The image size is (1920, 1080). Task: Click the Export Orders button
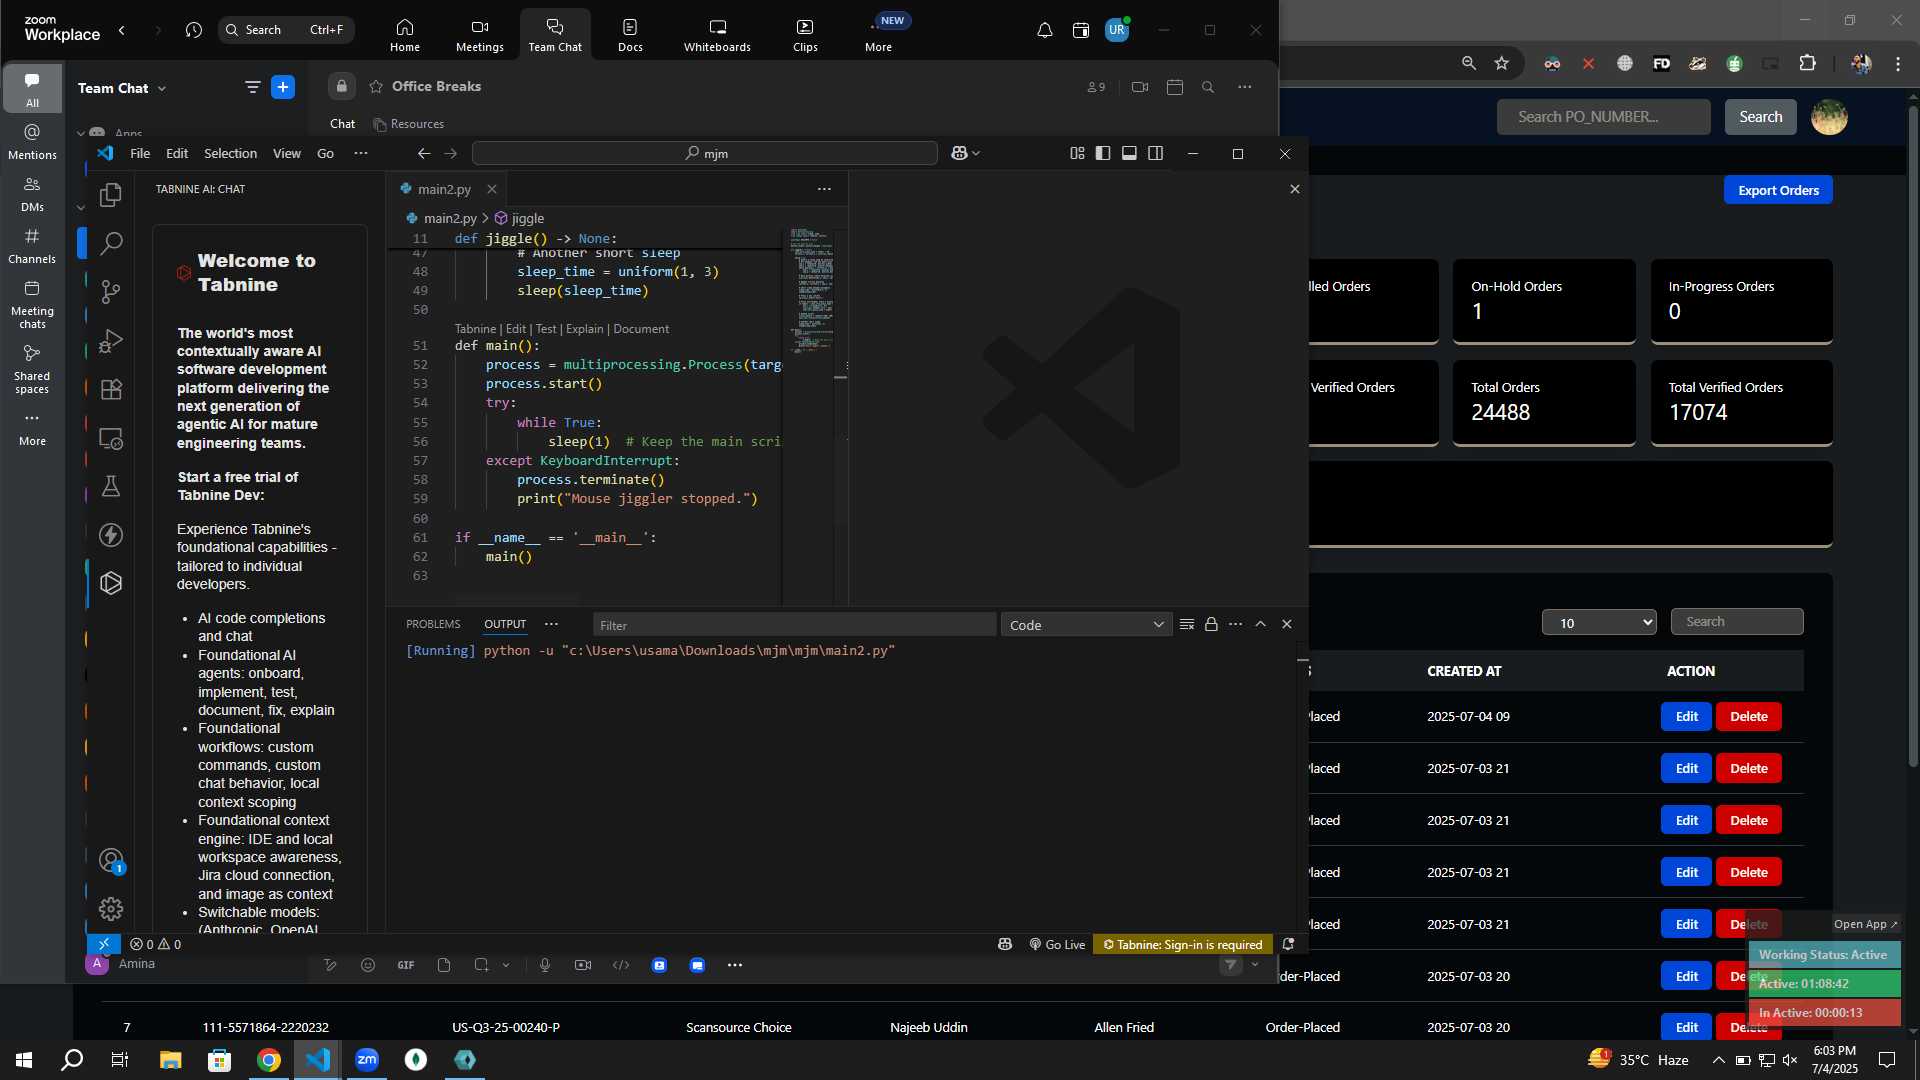click(x=1778, y=190)
